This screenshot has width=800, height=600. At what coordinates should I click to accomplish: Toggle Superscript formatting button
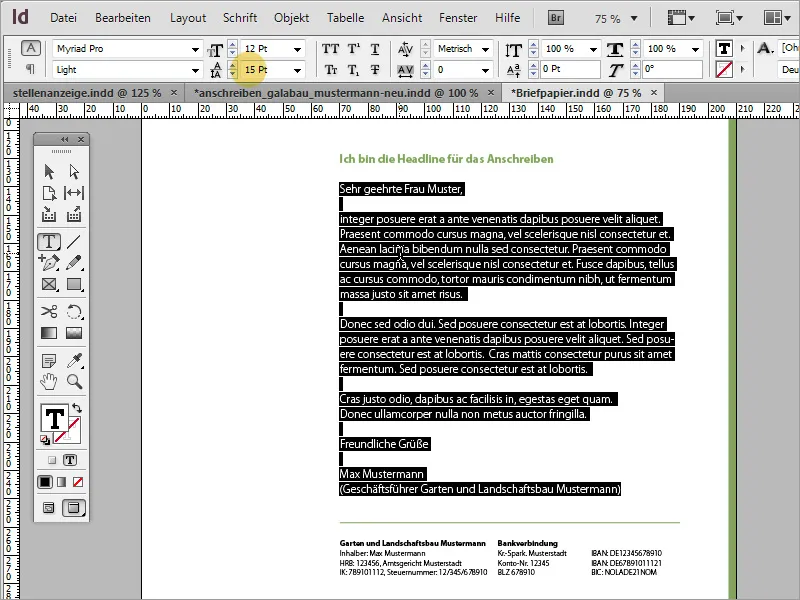[x=353, y=49]
